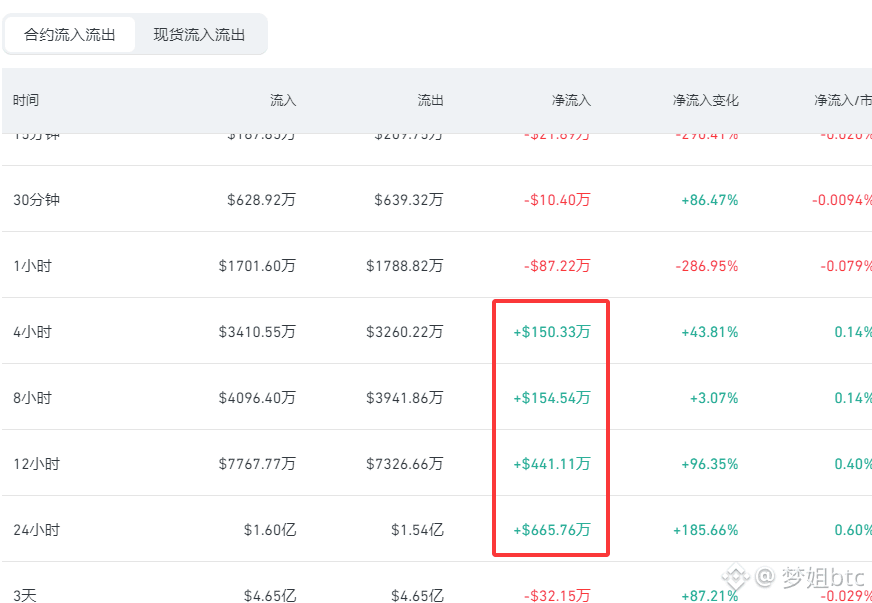Click the 流入 column header
This screenshot has height=603, width=872.
pyautogui.click(x=283, y=101)
